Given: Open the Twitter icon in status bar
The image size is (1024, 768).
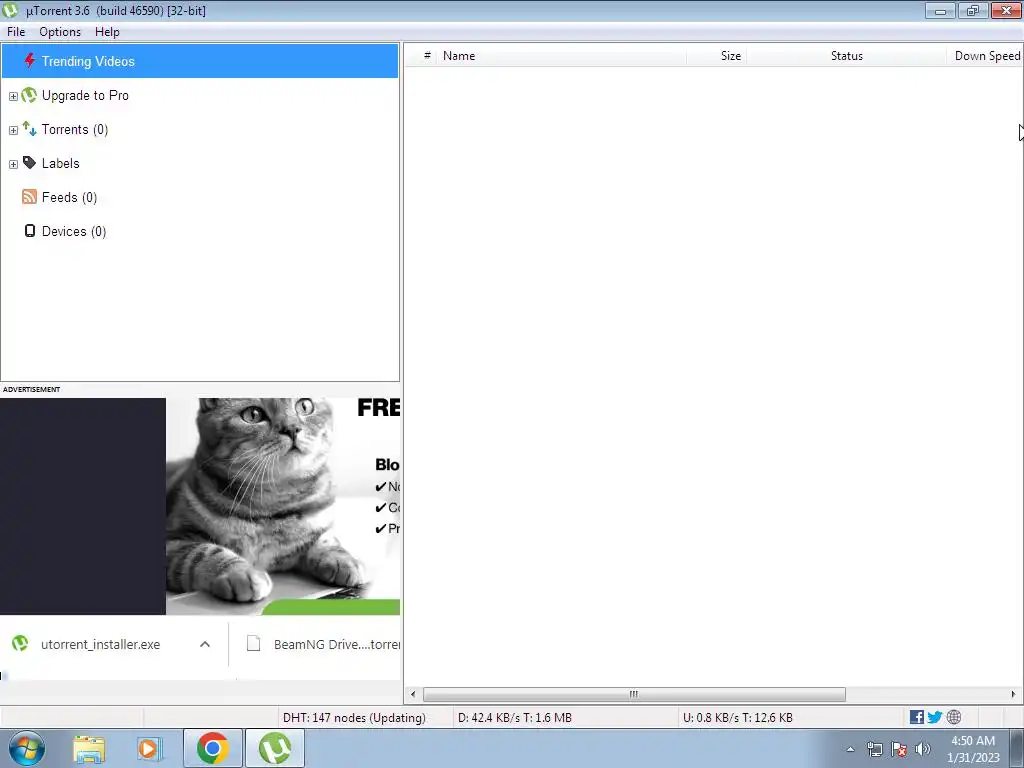Looking at the screenshot, I should [935, 717].
